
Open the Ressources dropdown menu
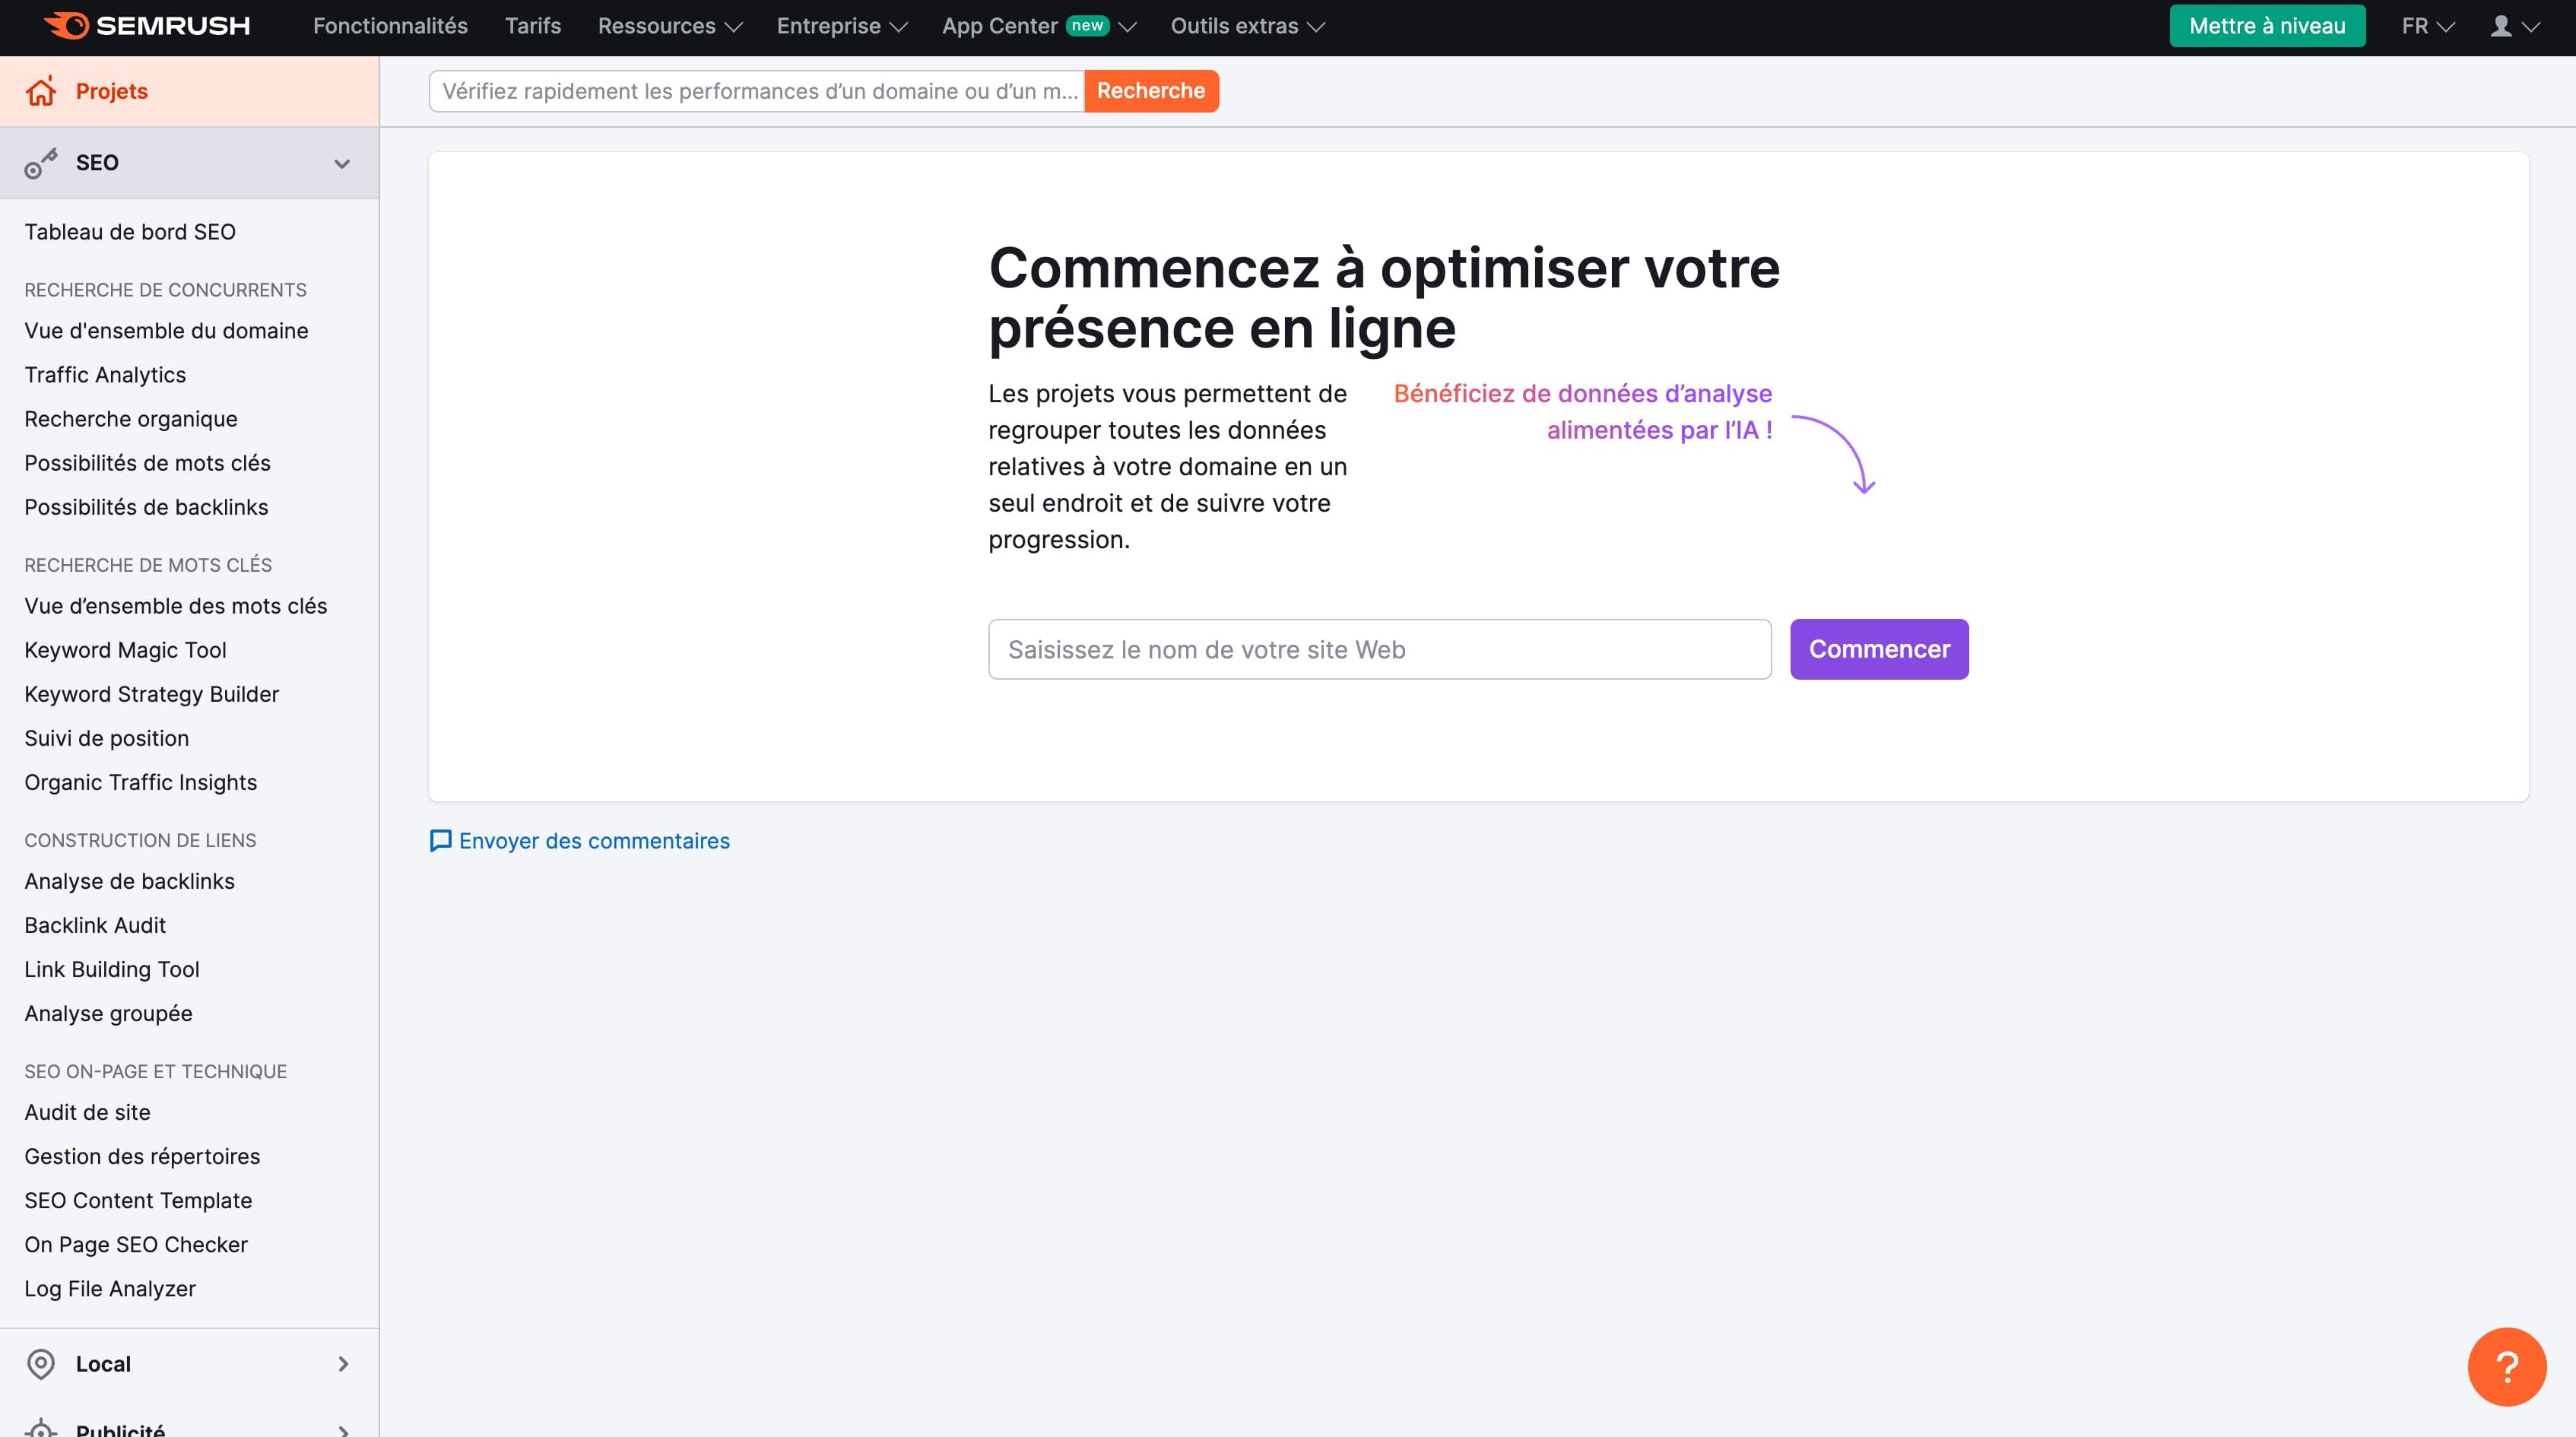669,25
